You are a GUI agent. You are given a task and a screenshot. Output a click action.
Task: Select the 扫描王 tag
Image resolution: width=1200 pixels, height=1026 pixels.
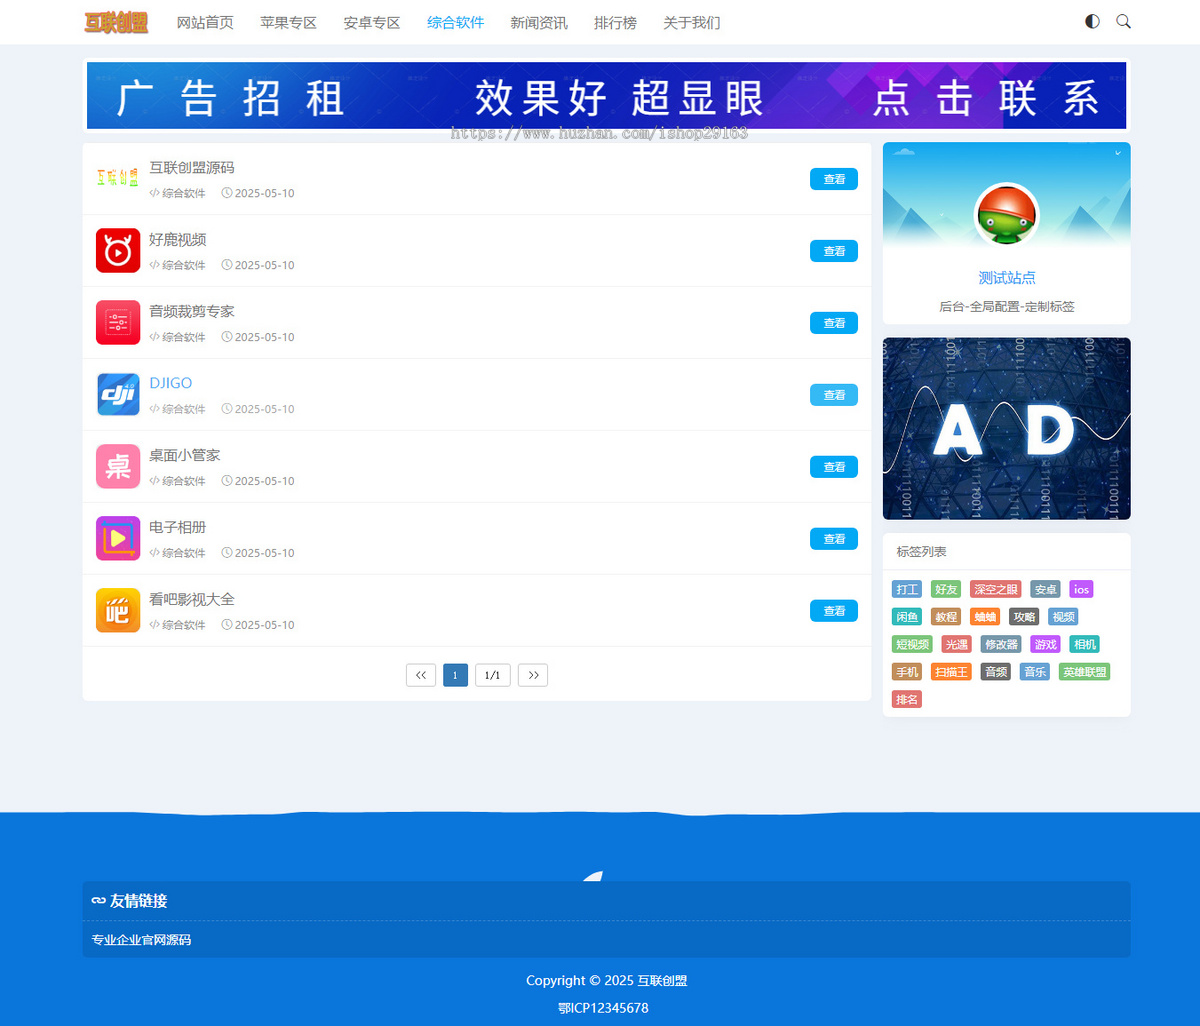(x=951, y=672)
